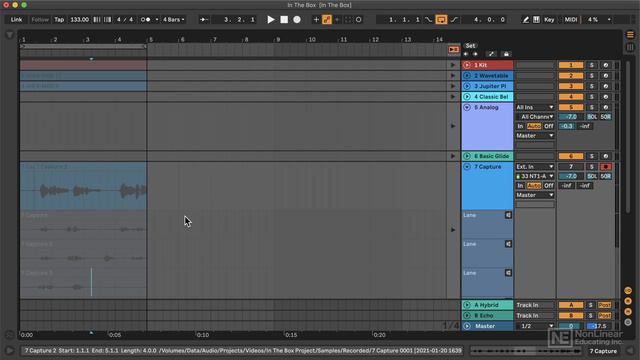Set 7 Capture monitor to Off
Viewport: 640px width, 360px height.
(549, 185)
